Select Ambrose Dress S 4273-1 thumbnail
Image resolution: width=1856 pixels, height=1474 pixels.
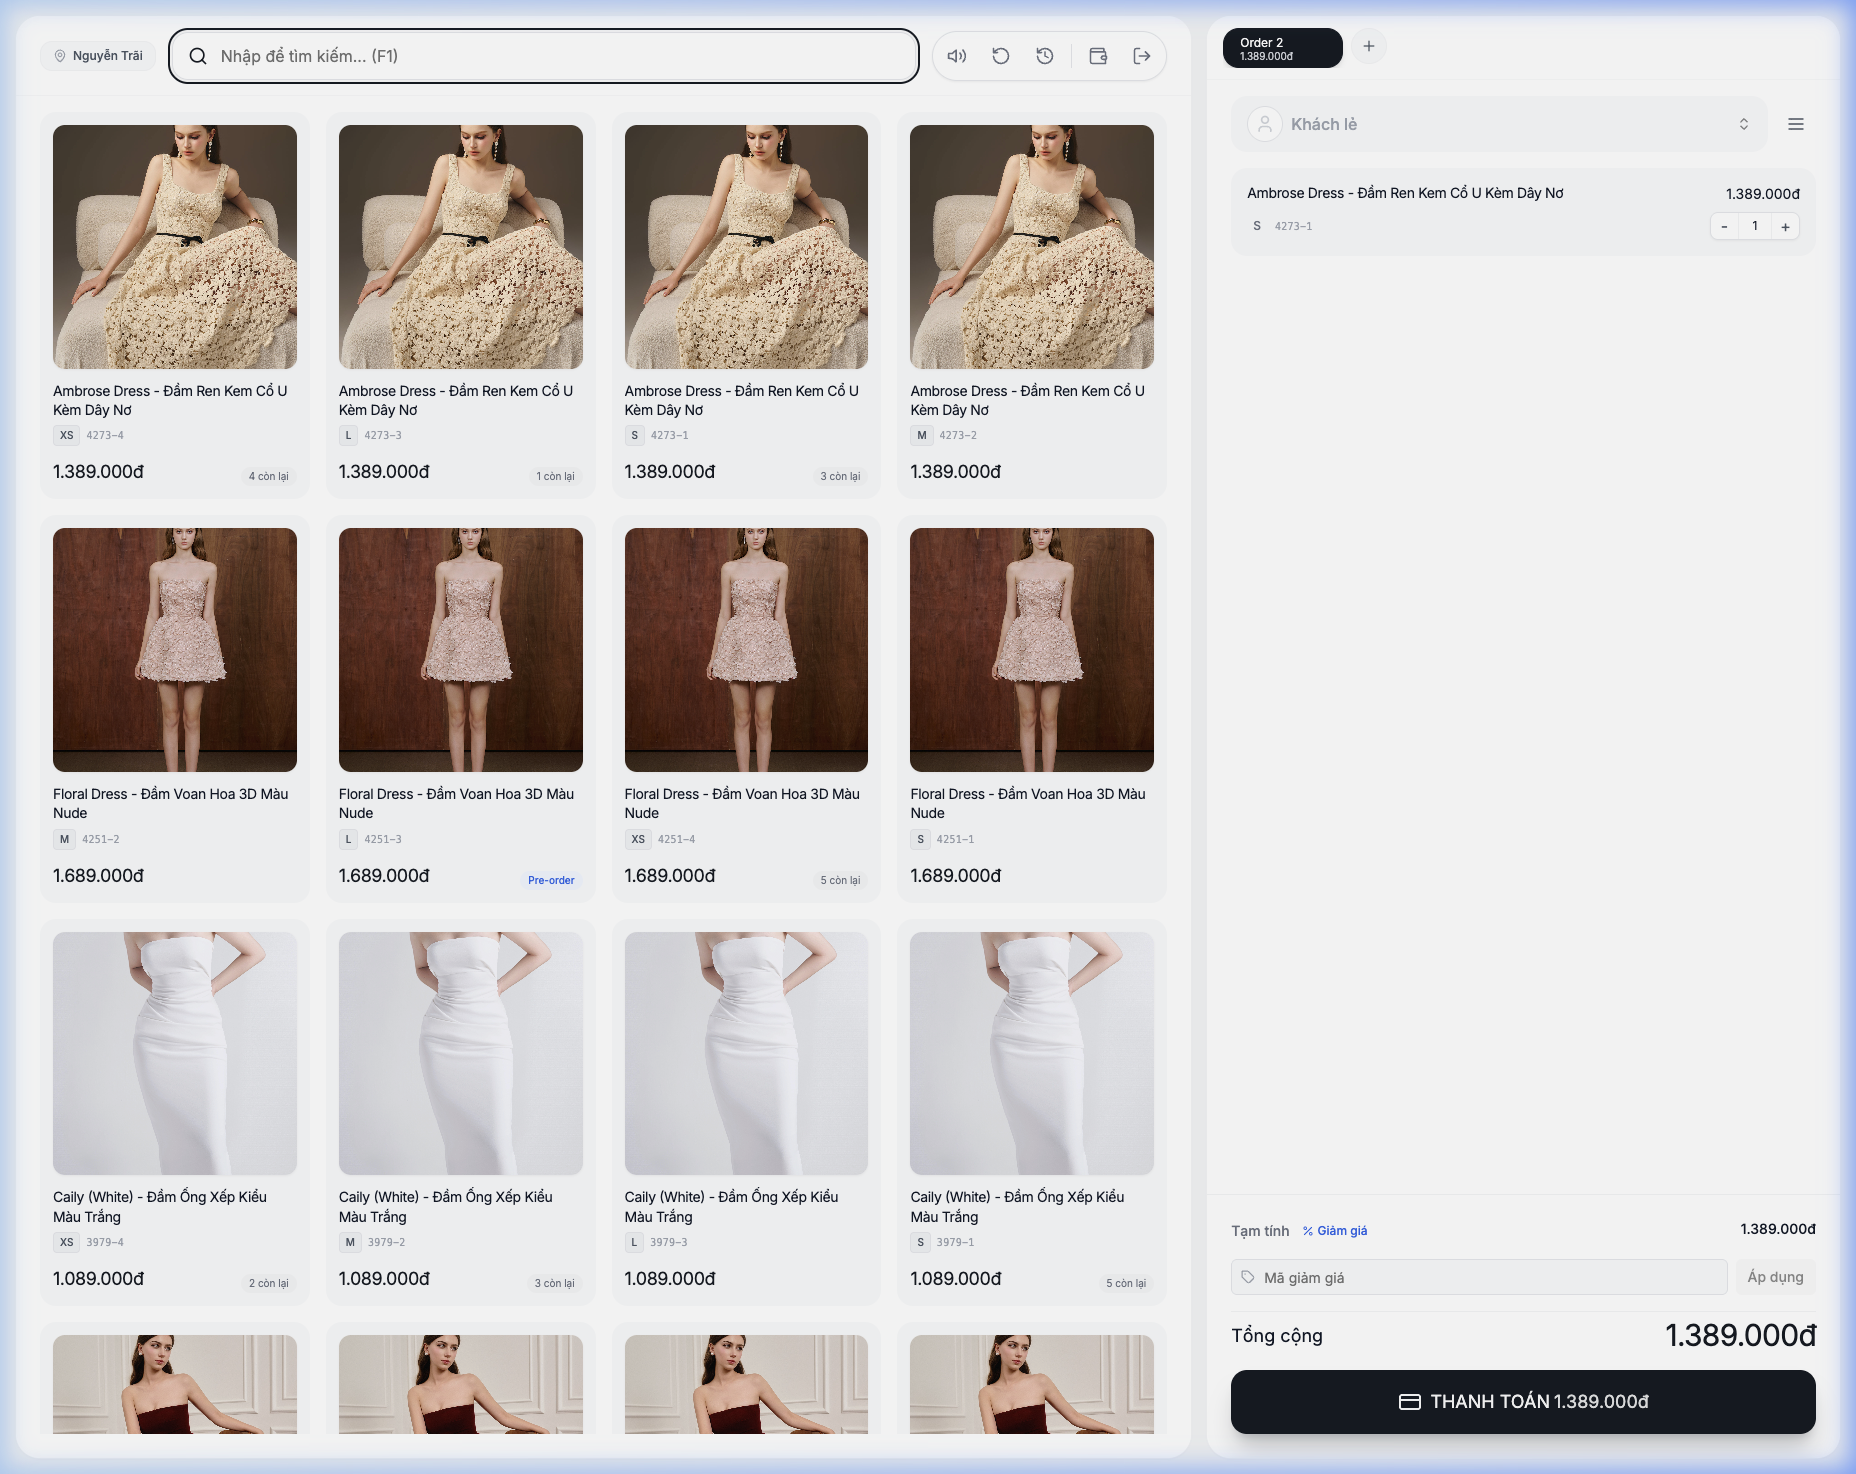click(746, 247)
